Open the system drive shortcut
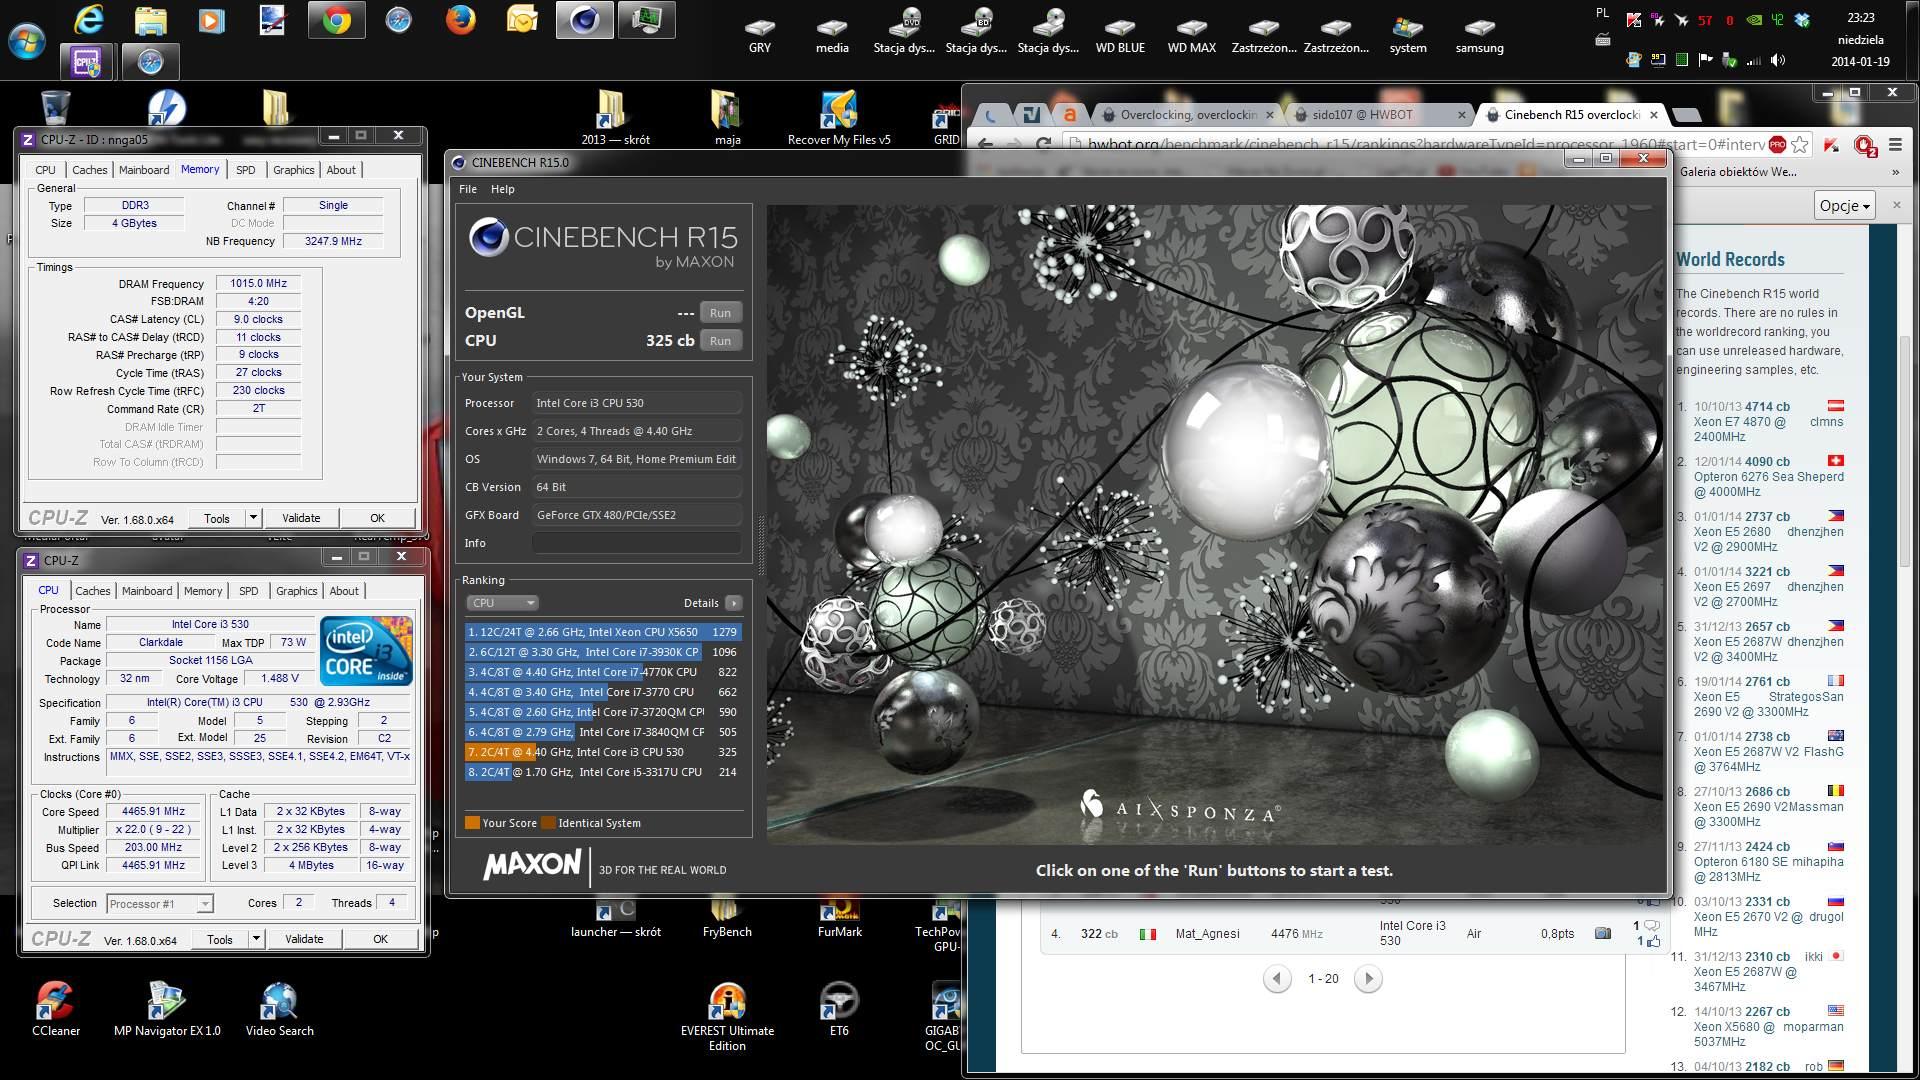The height and width of the screenshot is (1080, 1920). (1408, 36)
